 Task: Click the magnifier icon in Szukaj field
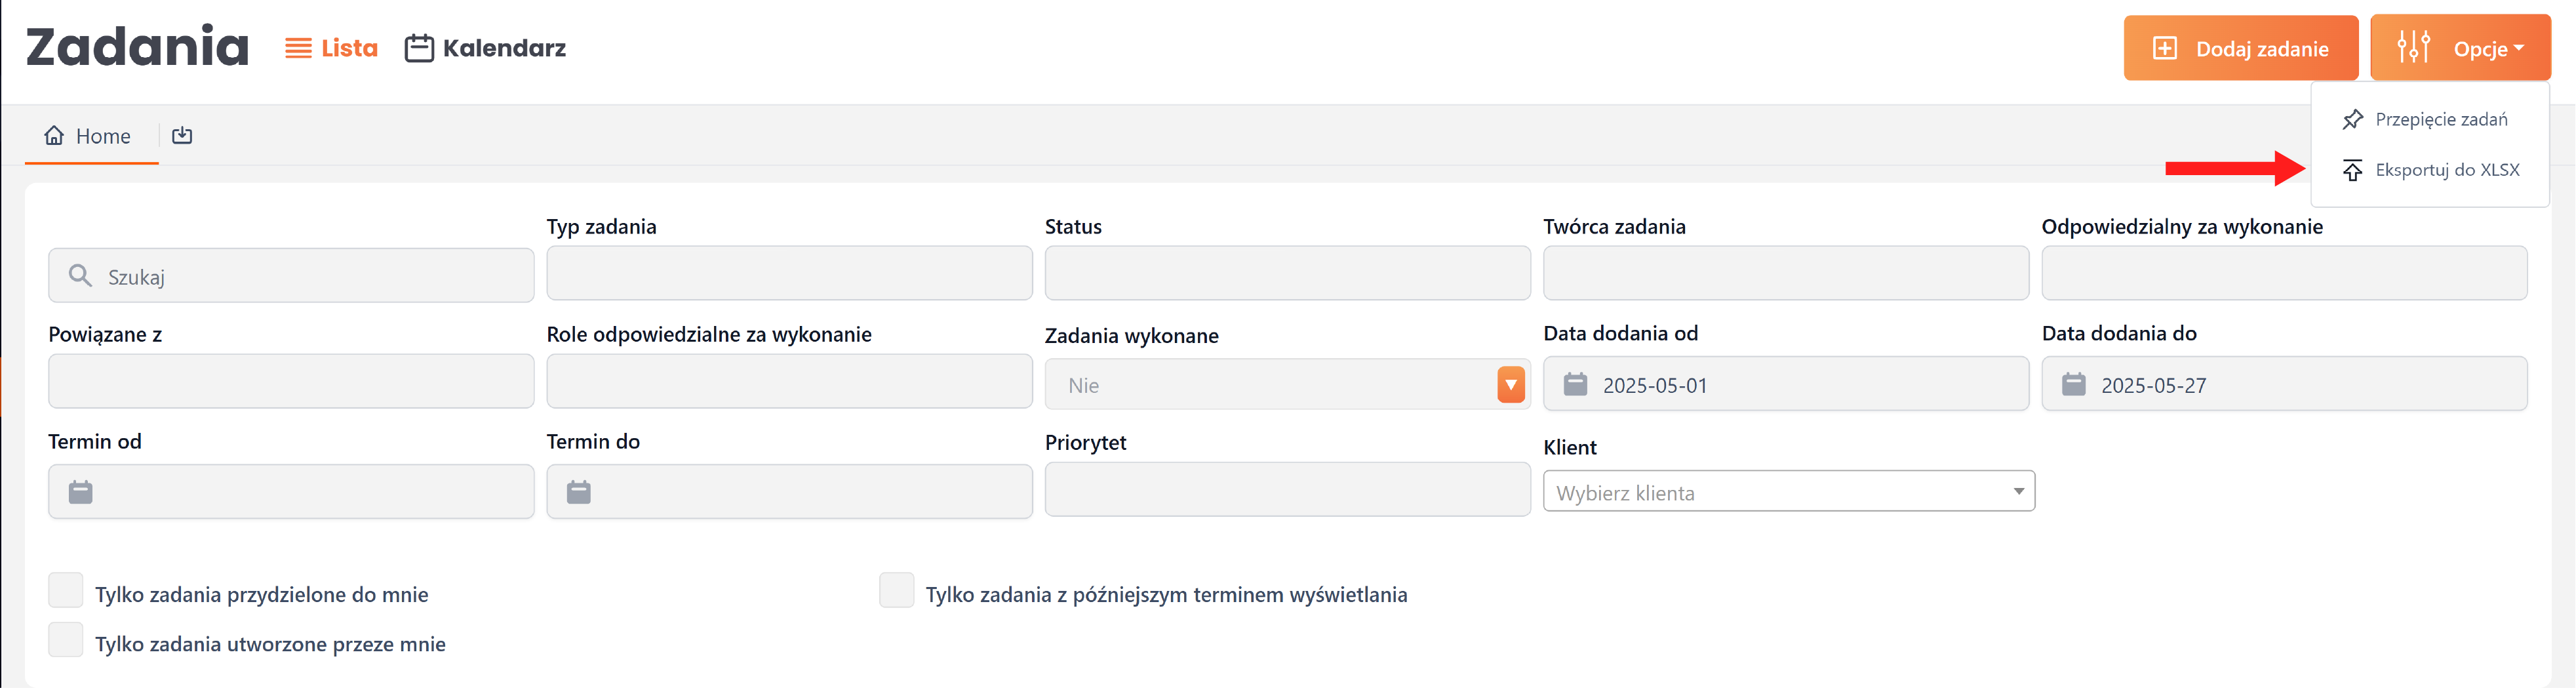click(80, 276)
